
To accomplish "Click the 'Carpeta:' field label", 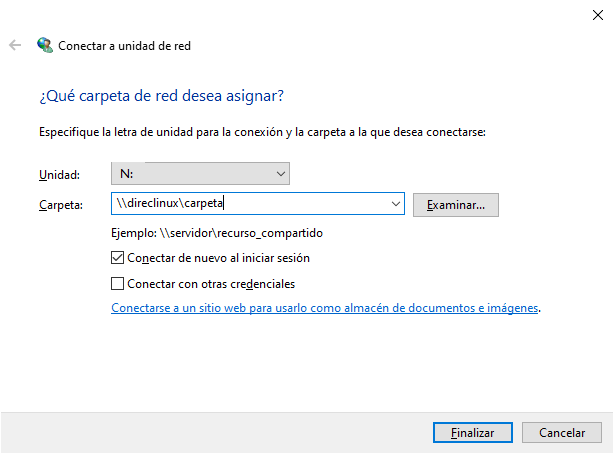I will click(61, 205).
